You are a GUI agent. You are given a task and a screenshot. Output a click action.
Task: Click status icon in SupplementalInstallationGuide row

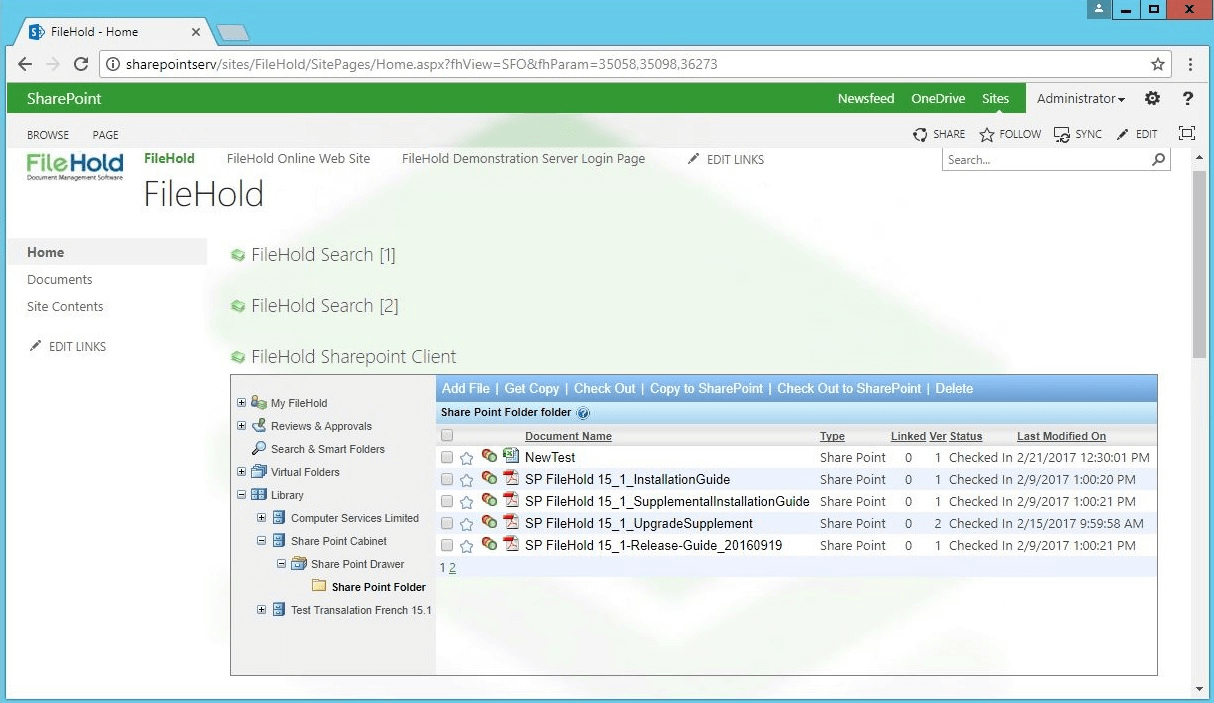click(489, 500)
